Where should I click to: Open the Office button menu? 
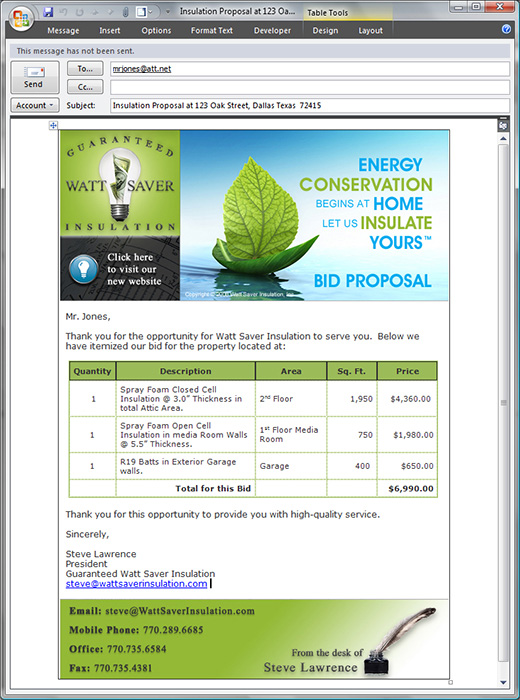click(x=21, y=19)
